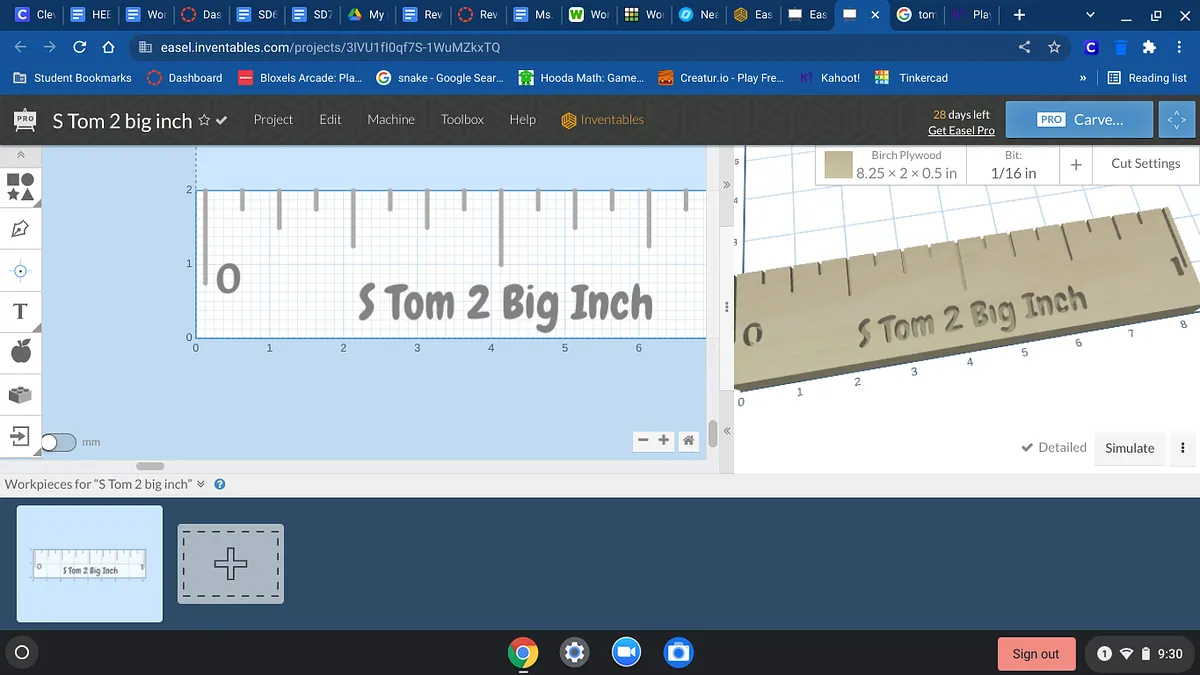This screenshot has height=675, width=1200.
Task: Open the Bit 1/16 in selector
Action: [x=1013, y=165]
